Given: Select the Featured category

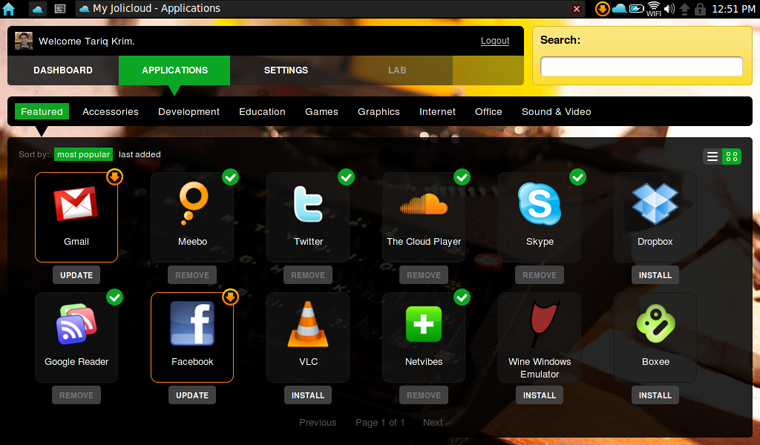Looking at the screenshot, I should pos(42,111).
